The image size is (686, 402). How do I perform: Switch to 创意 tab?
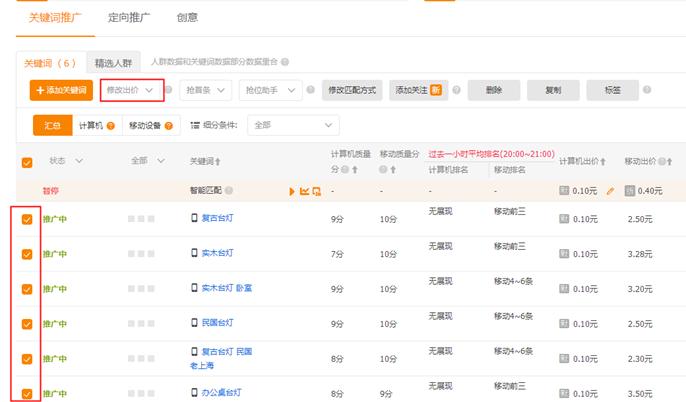pos(187,17)
